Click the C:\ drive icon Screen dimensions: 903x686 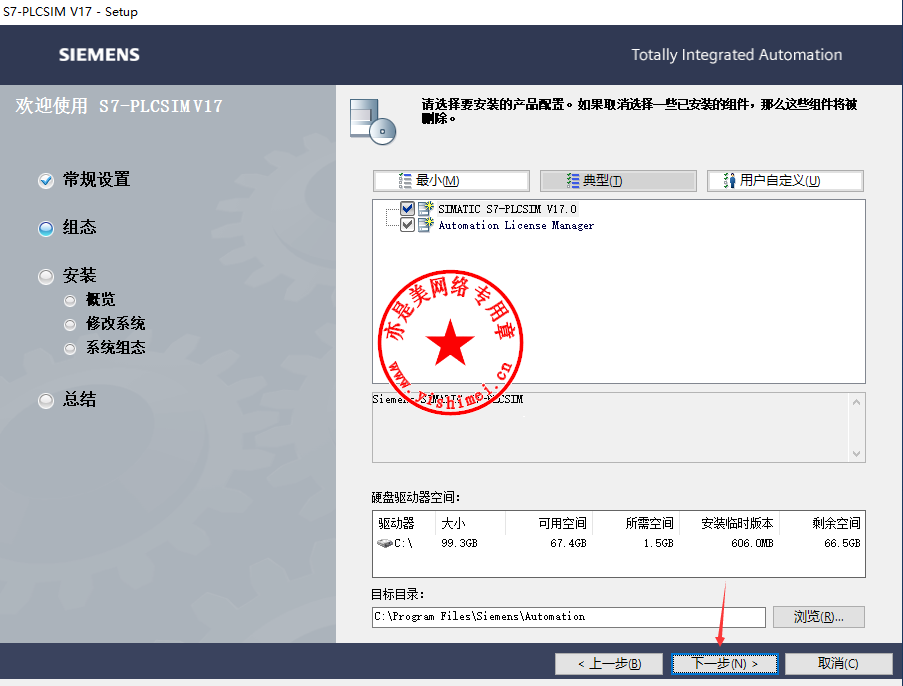coord(384,543)
